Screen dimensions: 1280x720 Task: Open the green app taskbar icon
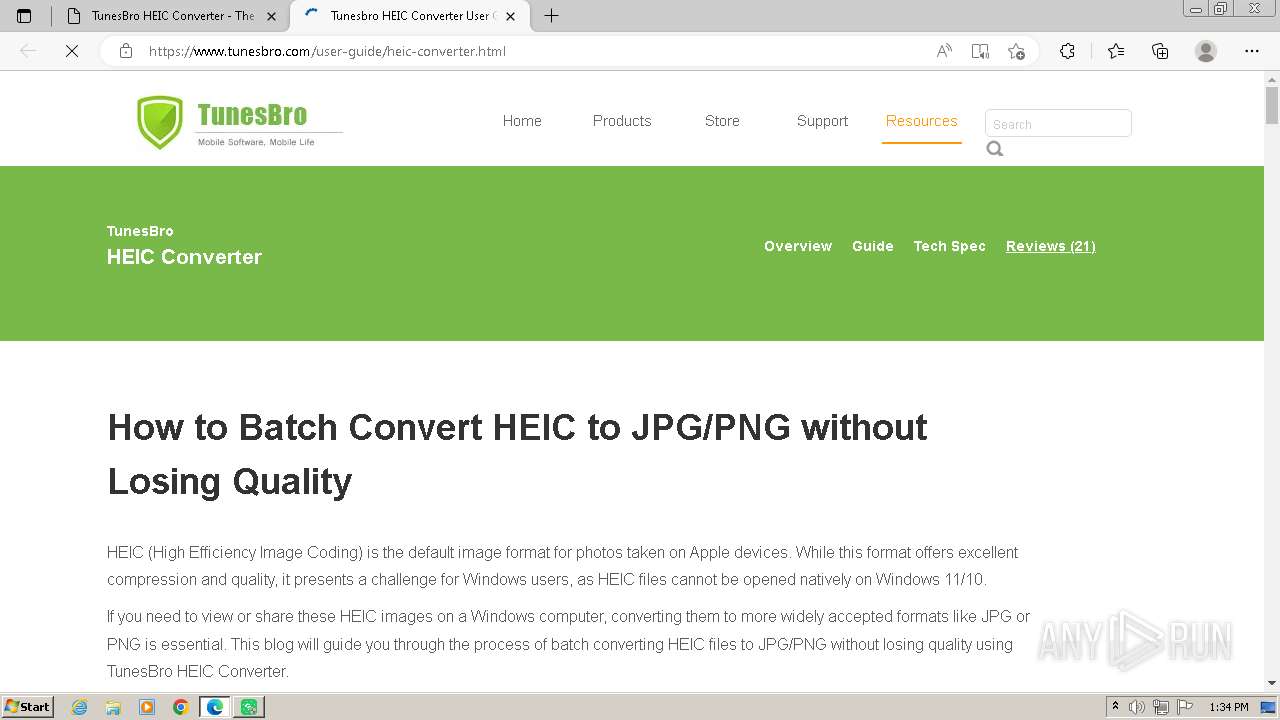tap(249, 707)
